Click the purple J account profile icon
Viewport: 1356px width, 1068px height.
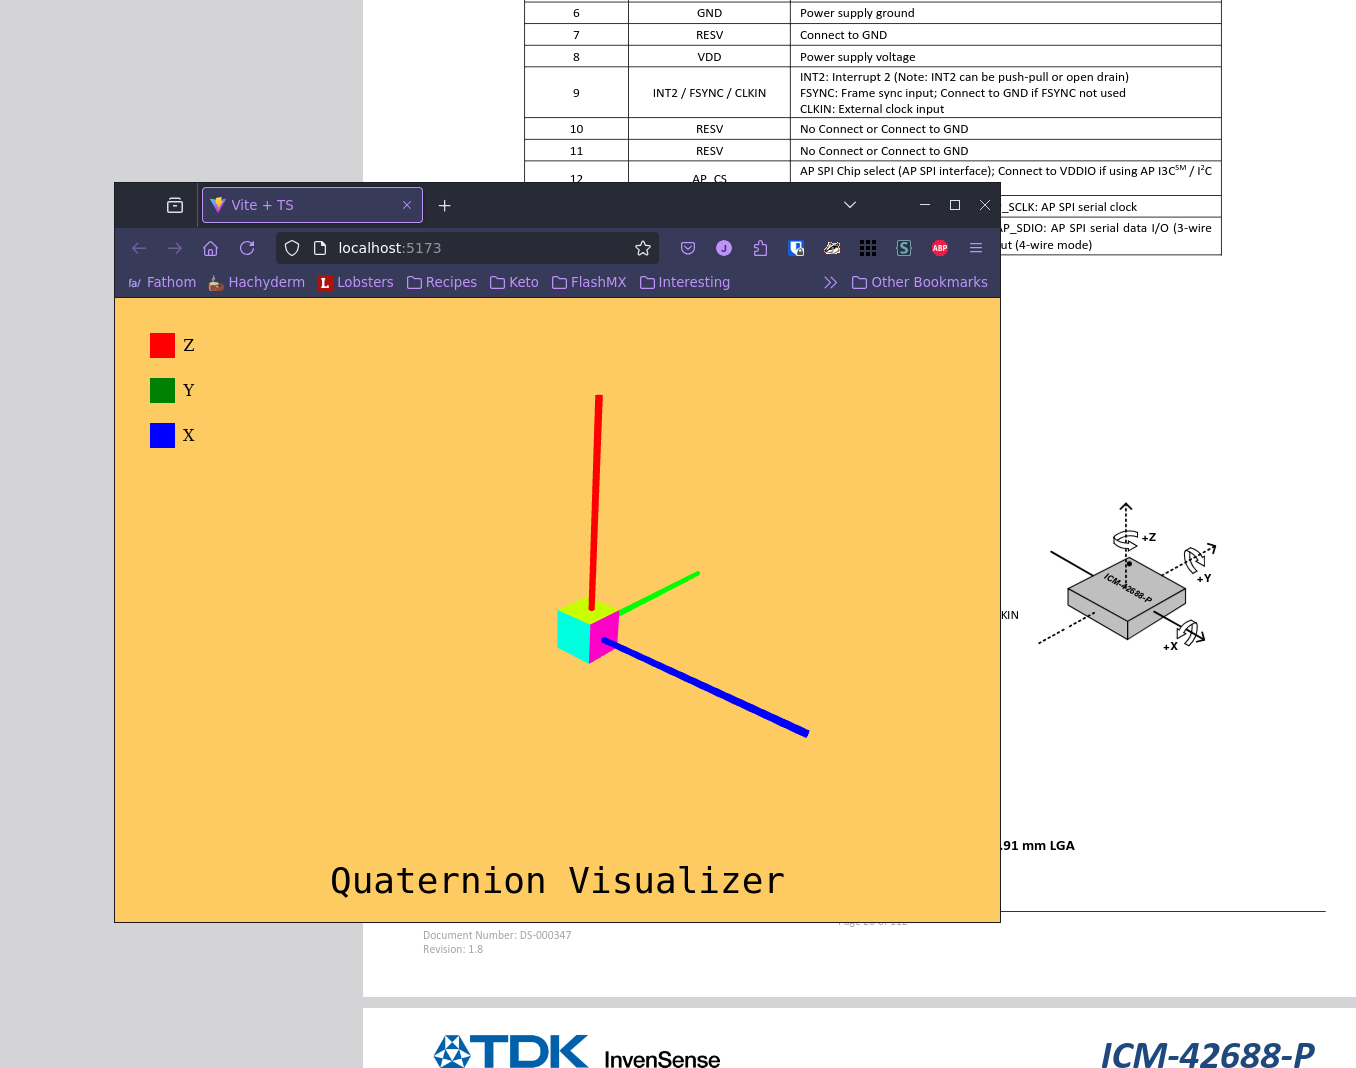point(724,248)
